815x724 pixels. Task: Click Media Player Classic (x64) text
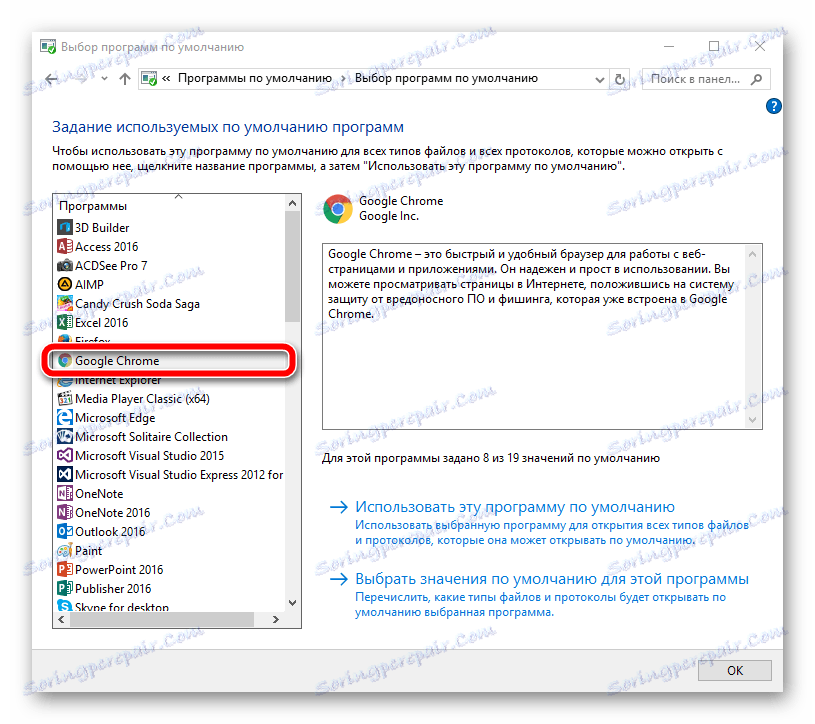tap(142, 399)
